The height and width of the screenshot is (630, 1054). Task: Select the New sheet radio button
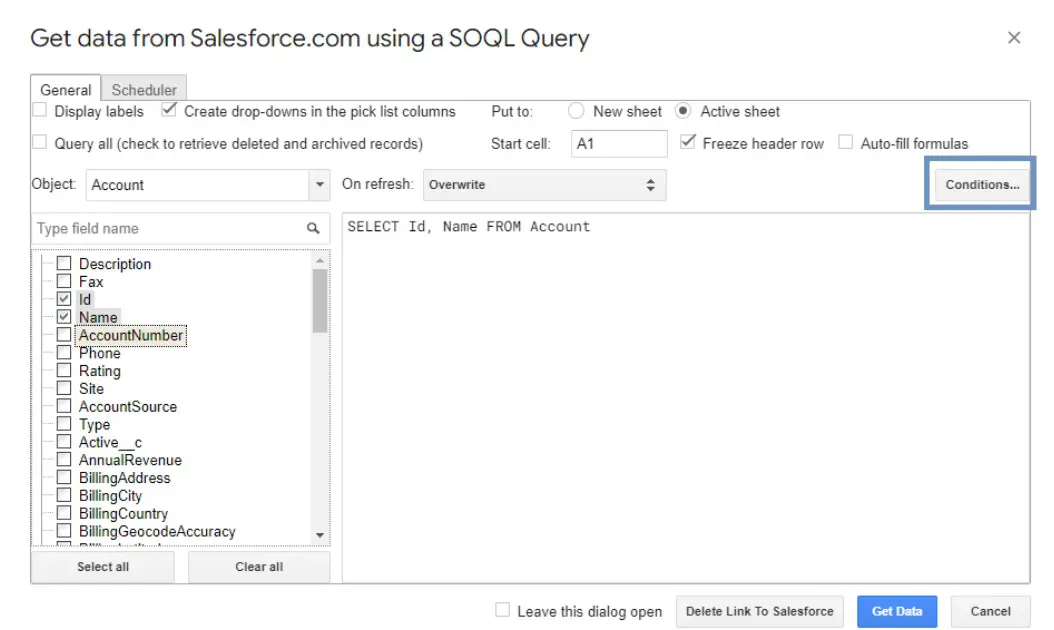[575, 111]
